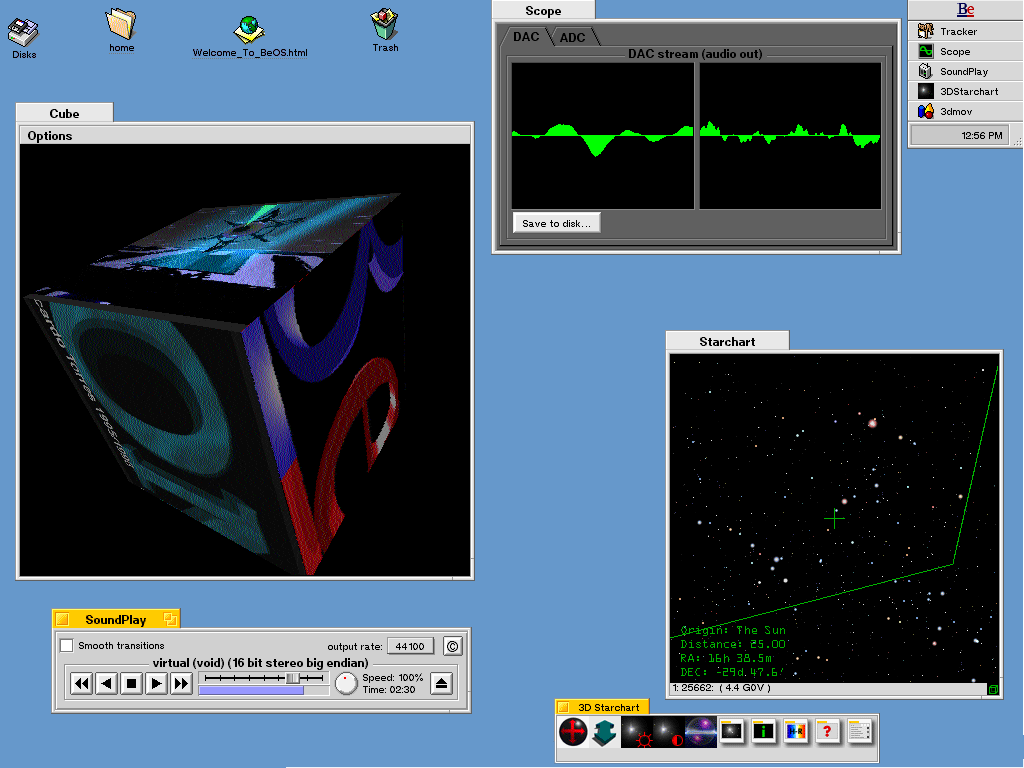The image size is (1024, 768).
Task: Open the Be menu in the Deskbar
Action: [x=965, y=10]
